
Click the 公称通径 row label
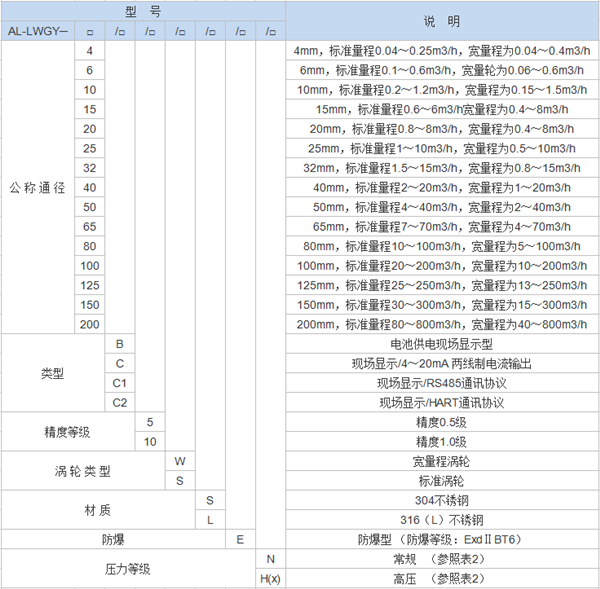click(38, 188)
